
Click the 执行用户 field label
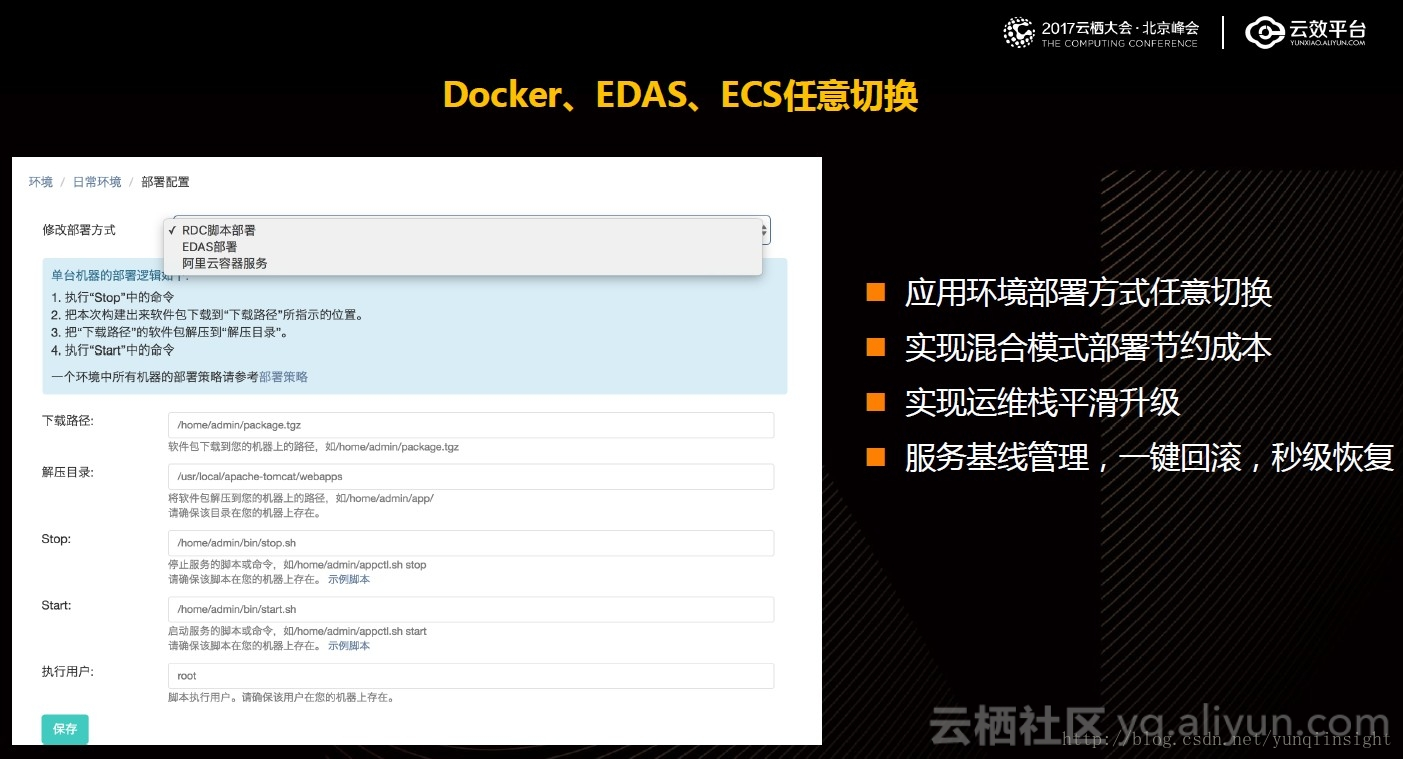tap(68, 672)
